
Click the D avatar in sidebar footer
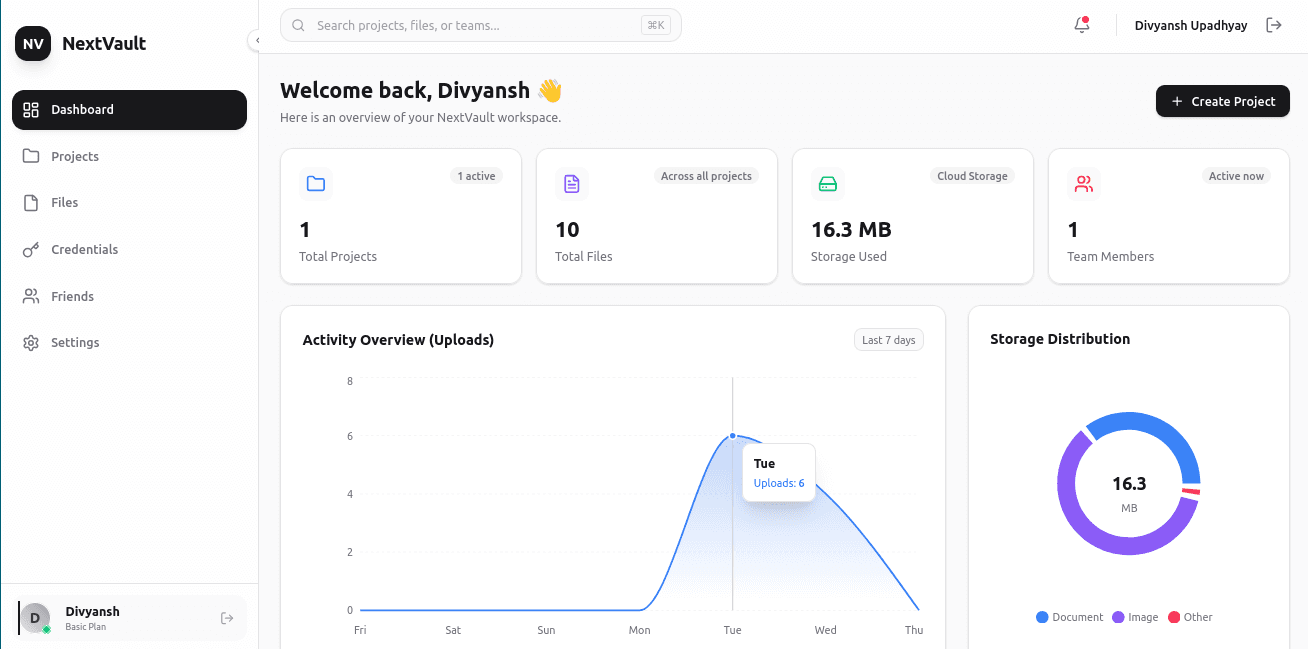(35, 618)
